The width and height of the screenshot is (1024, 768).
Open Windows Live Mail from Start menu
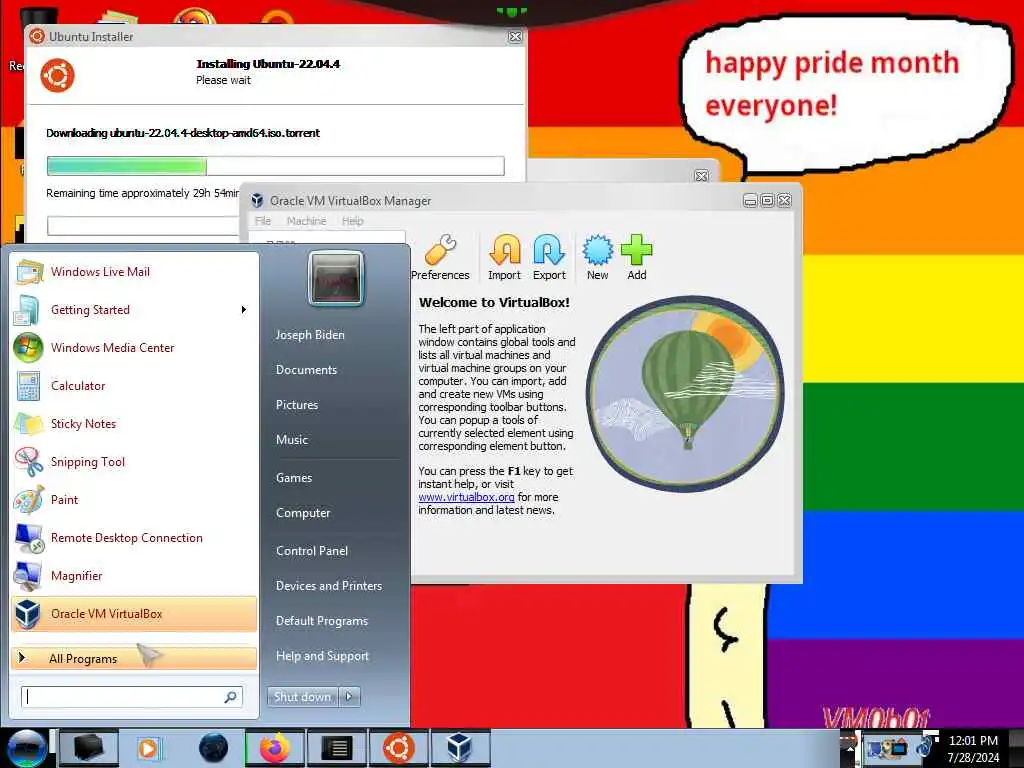134,272
